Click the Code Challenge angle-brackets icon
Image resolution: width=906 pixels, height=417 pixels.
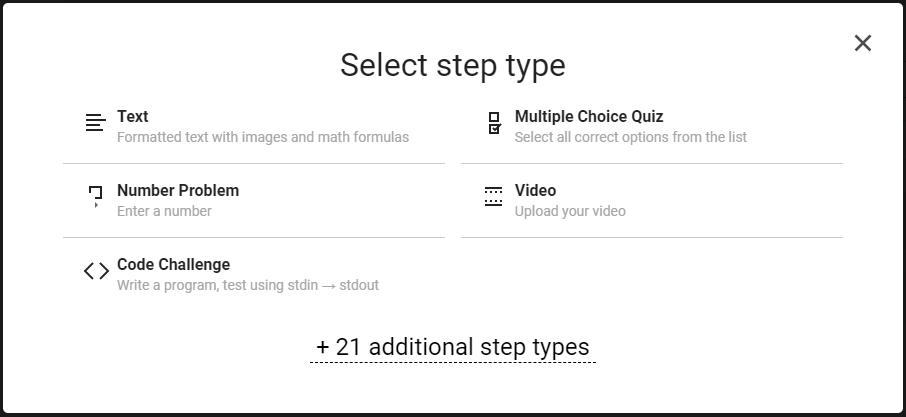[x=96, y=271]
